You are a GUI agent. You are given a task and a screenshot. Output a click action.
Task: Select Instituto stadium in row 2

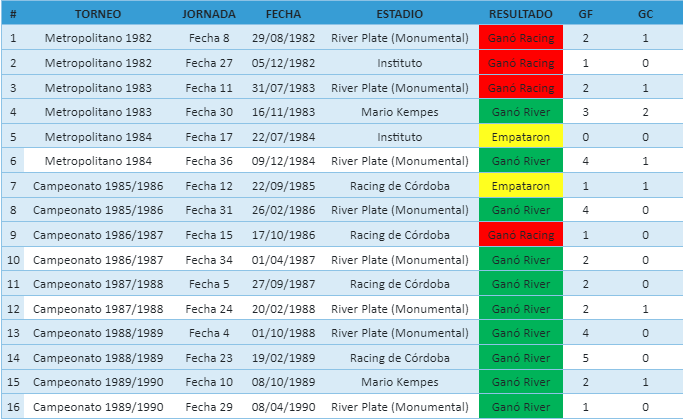coord(399,63)
